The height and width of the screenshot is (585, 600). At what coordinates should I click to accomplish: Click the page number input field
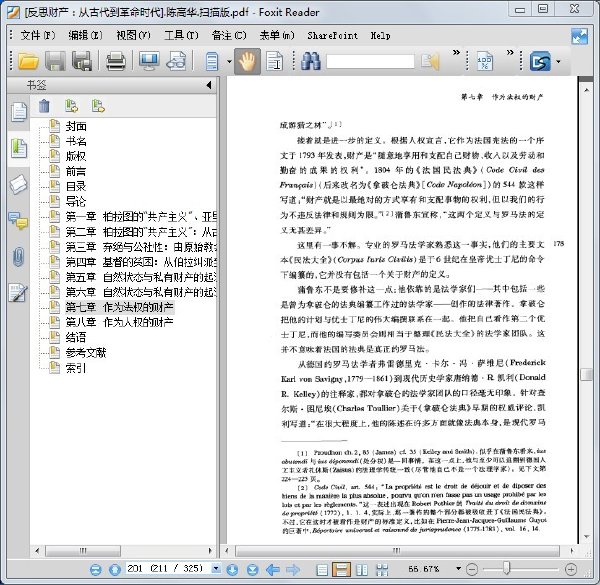168,568
